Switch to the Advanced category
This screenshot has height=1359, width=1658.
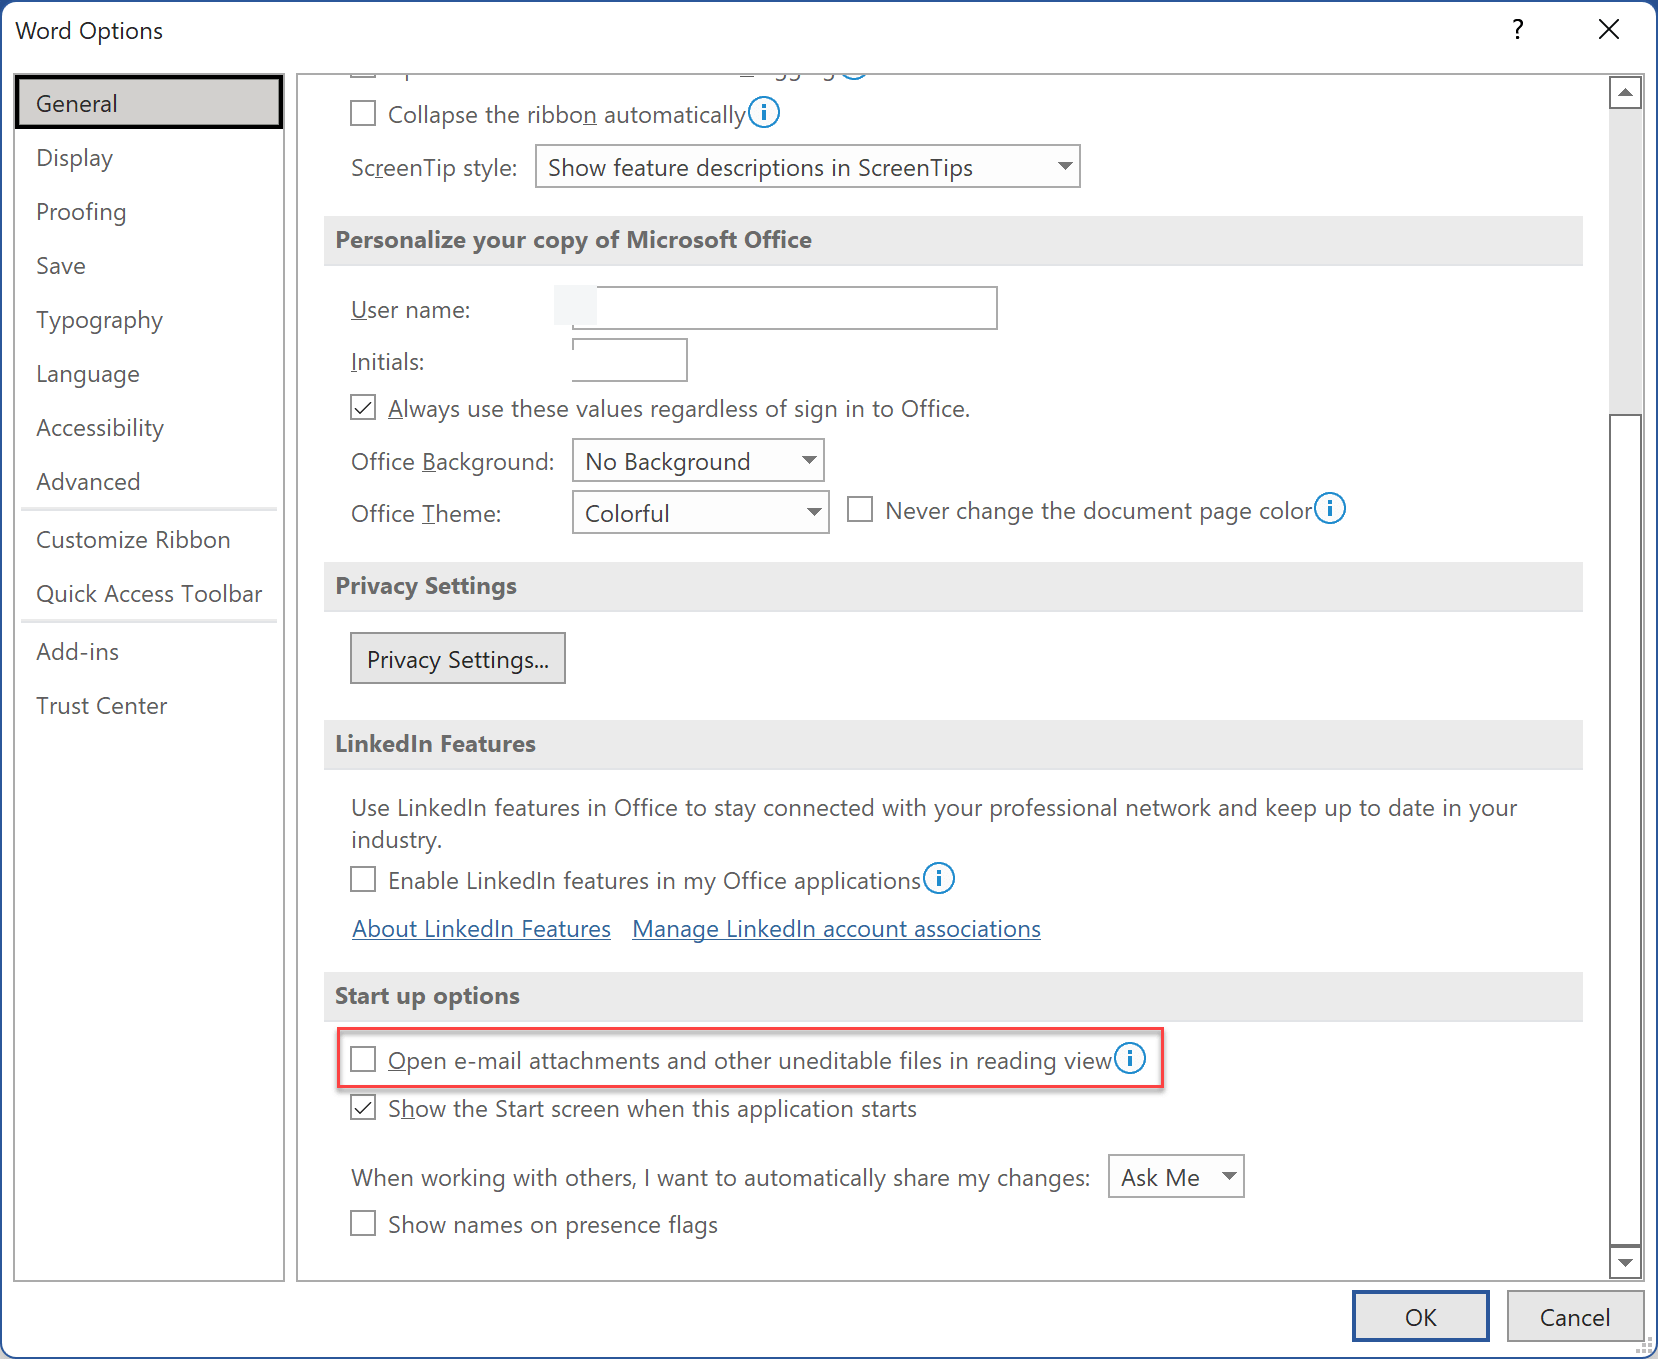click(x=149, y=482)
